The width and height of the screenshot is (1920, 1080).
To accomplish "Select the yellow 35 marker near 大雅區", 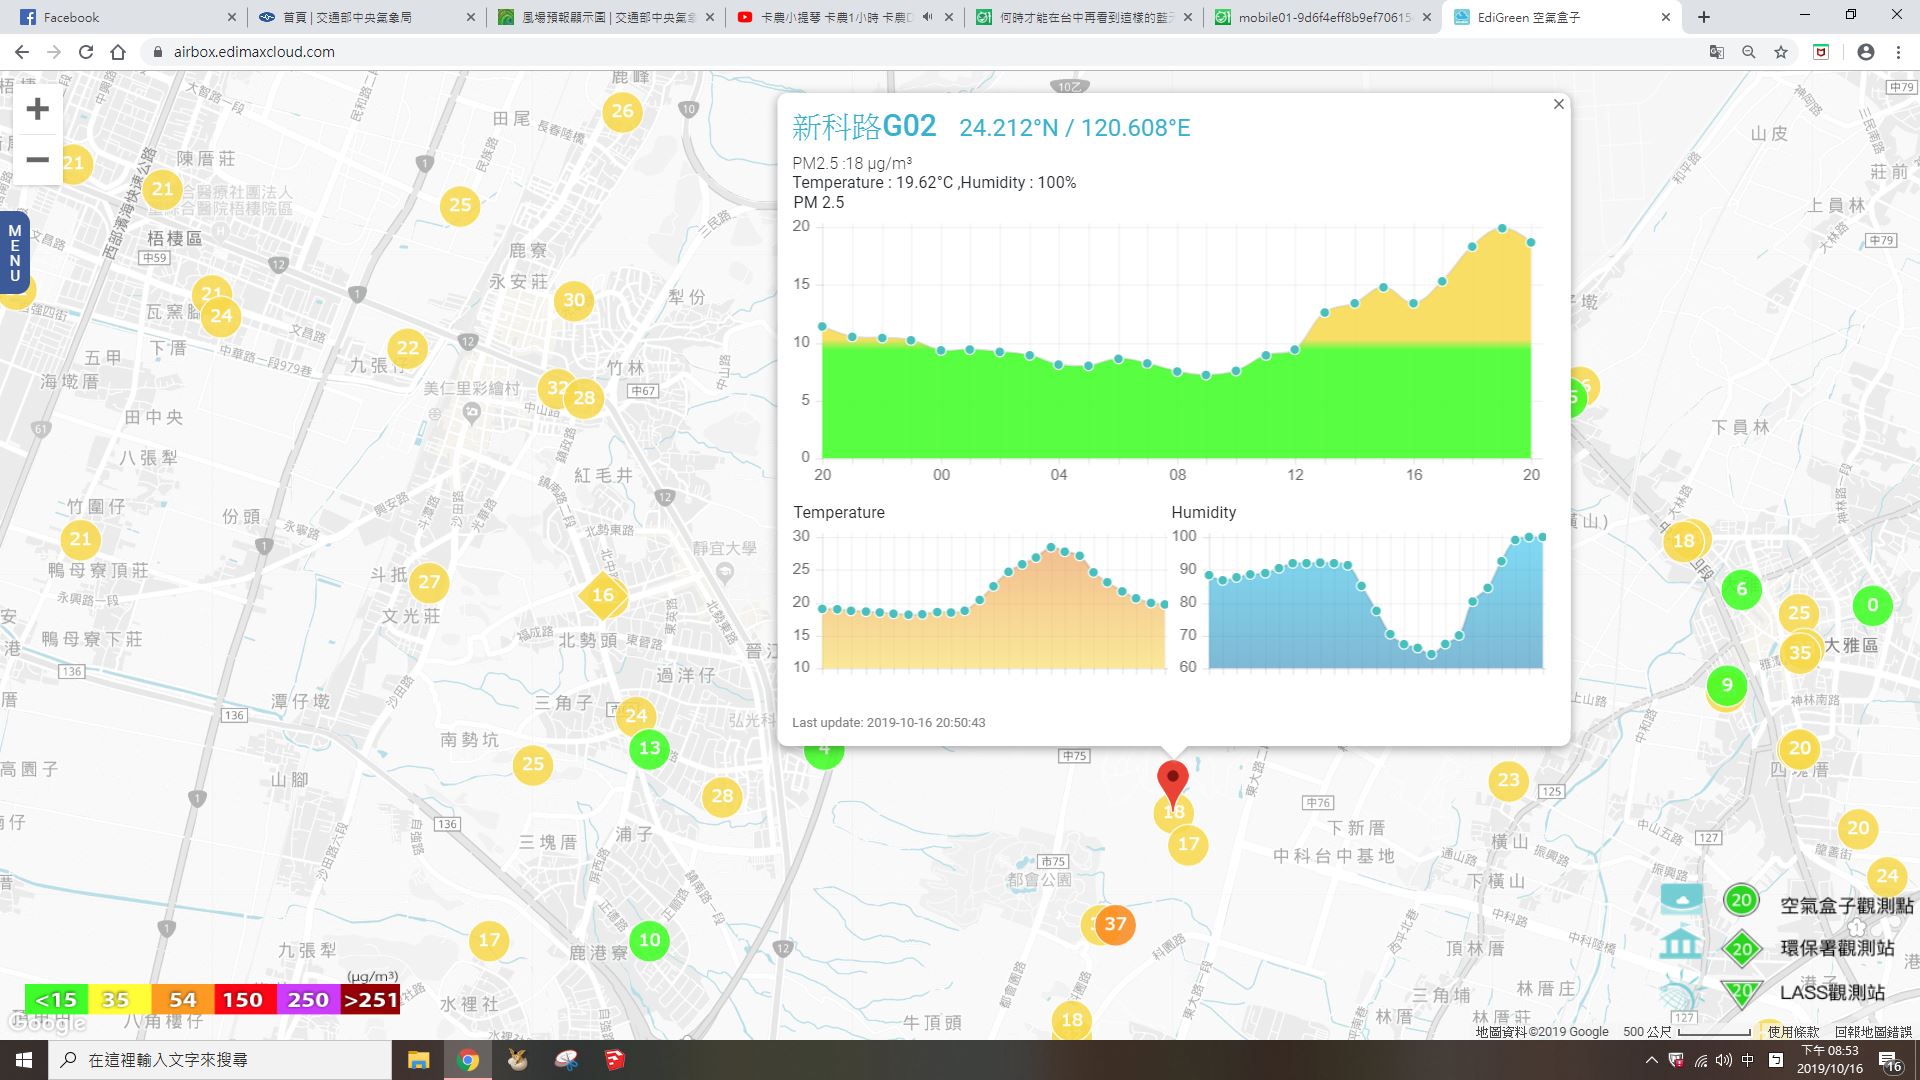I will 1800,653.
